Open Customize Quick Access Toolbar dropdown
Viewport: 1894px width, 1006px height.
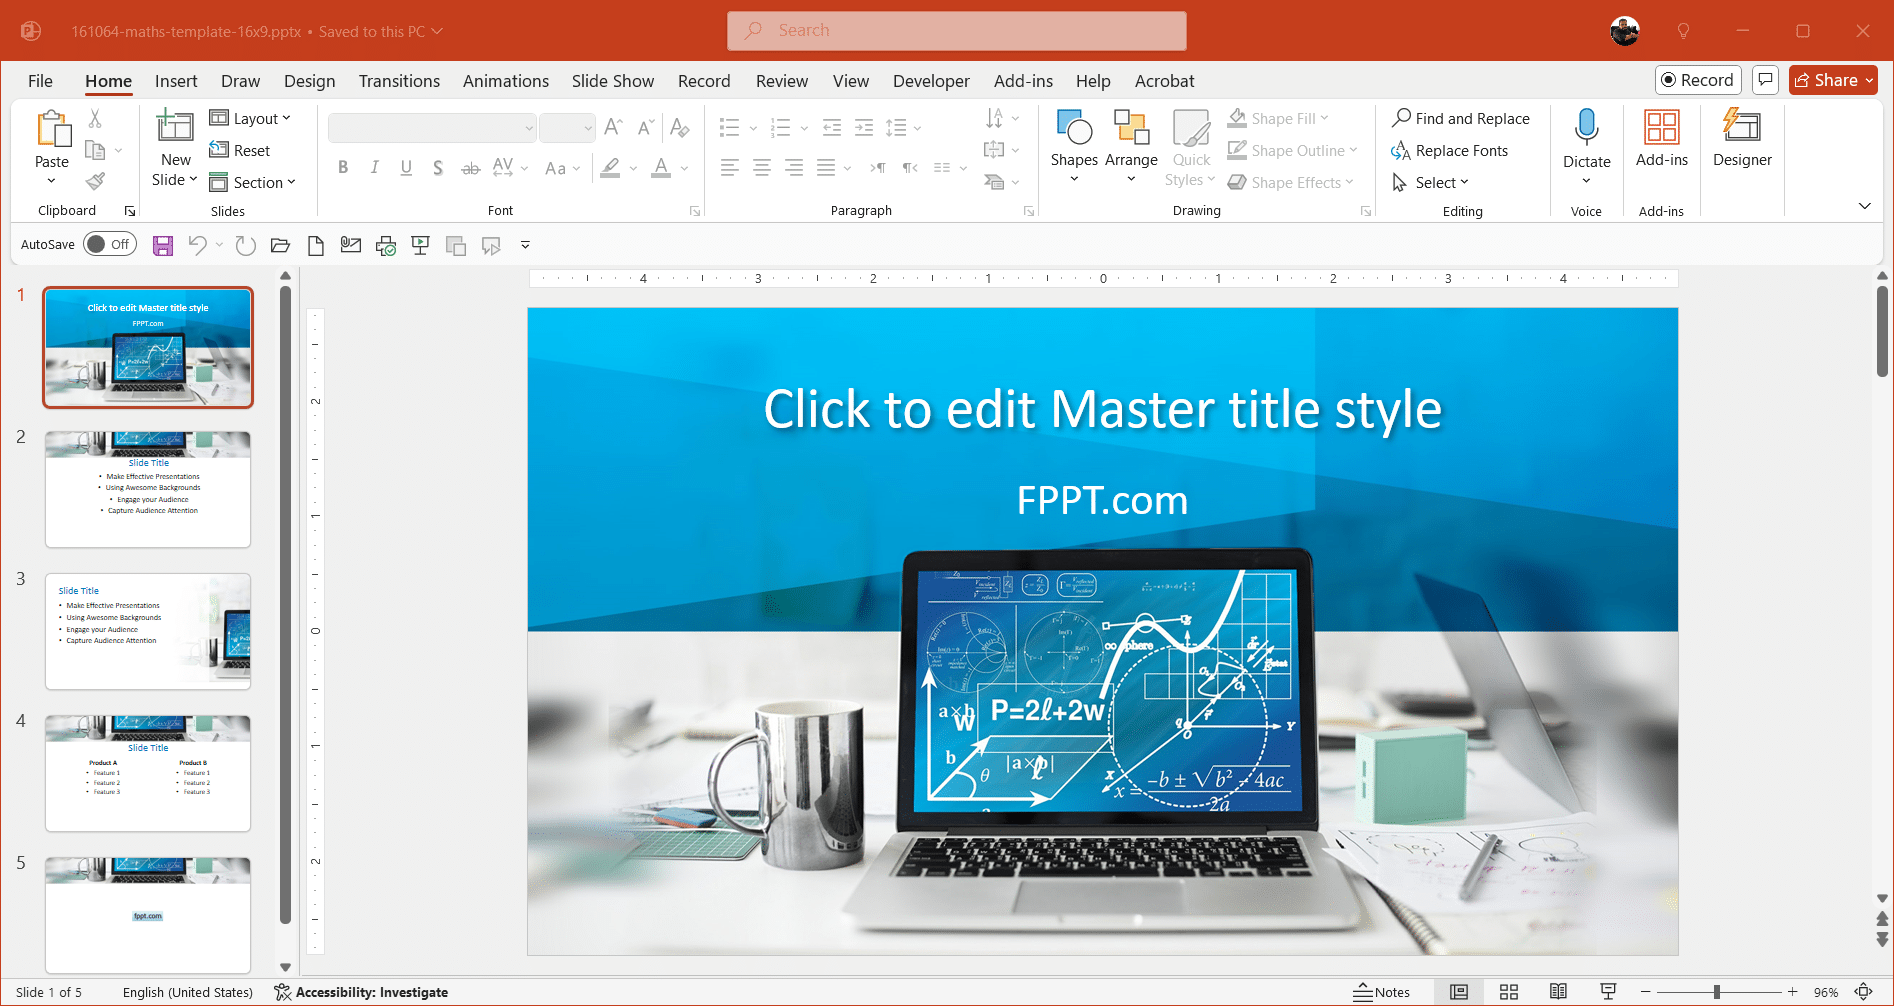(525, 245)
